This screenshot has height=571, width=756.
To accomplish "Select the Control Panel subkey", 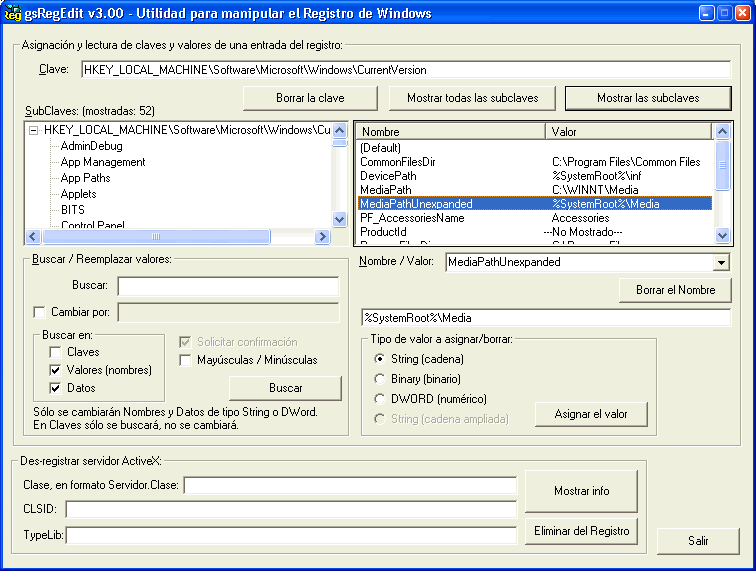I will (x=93, y=224).
